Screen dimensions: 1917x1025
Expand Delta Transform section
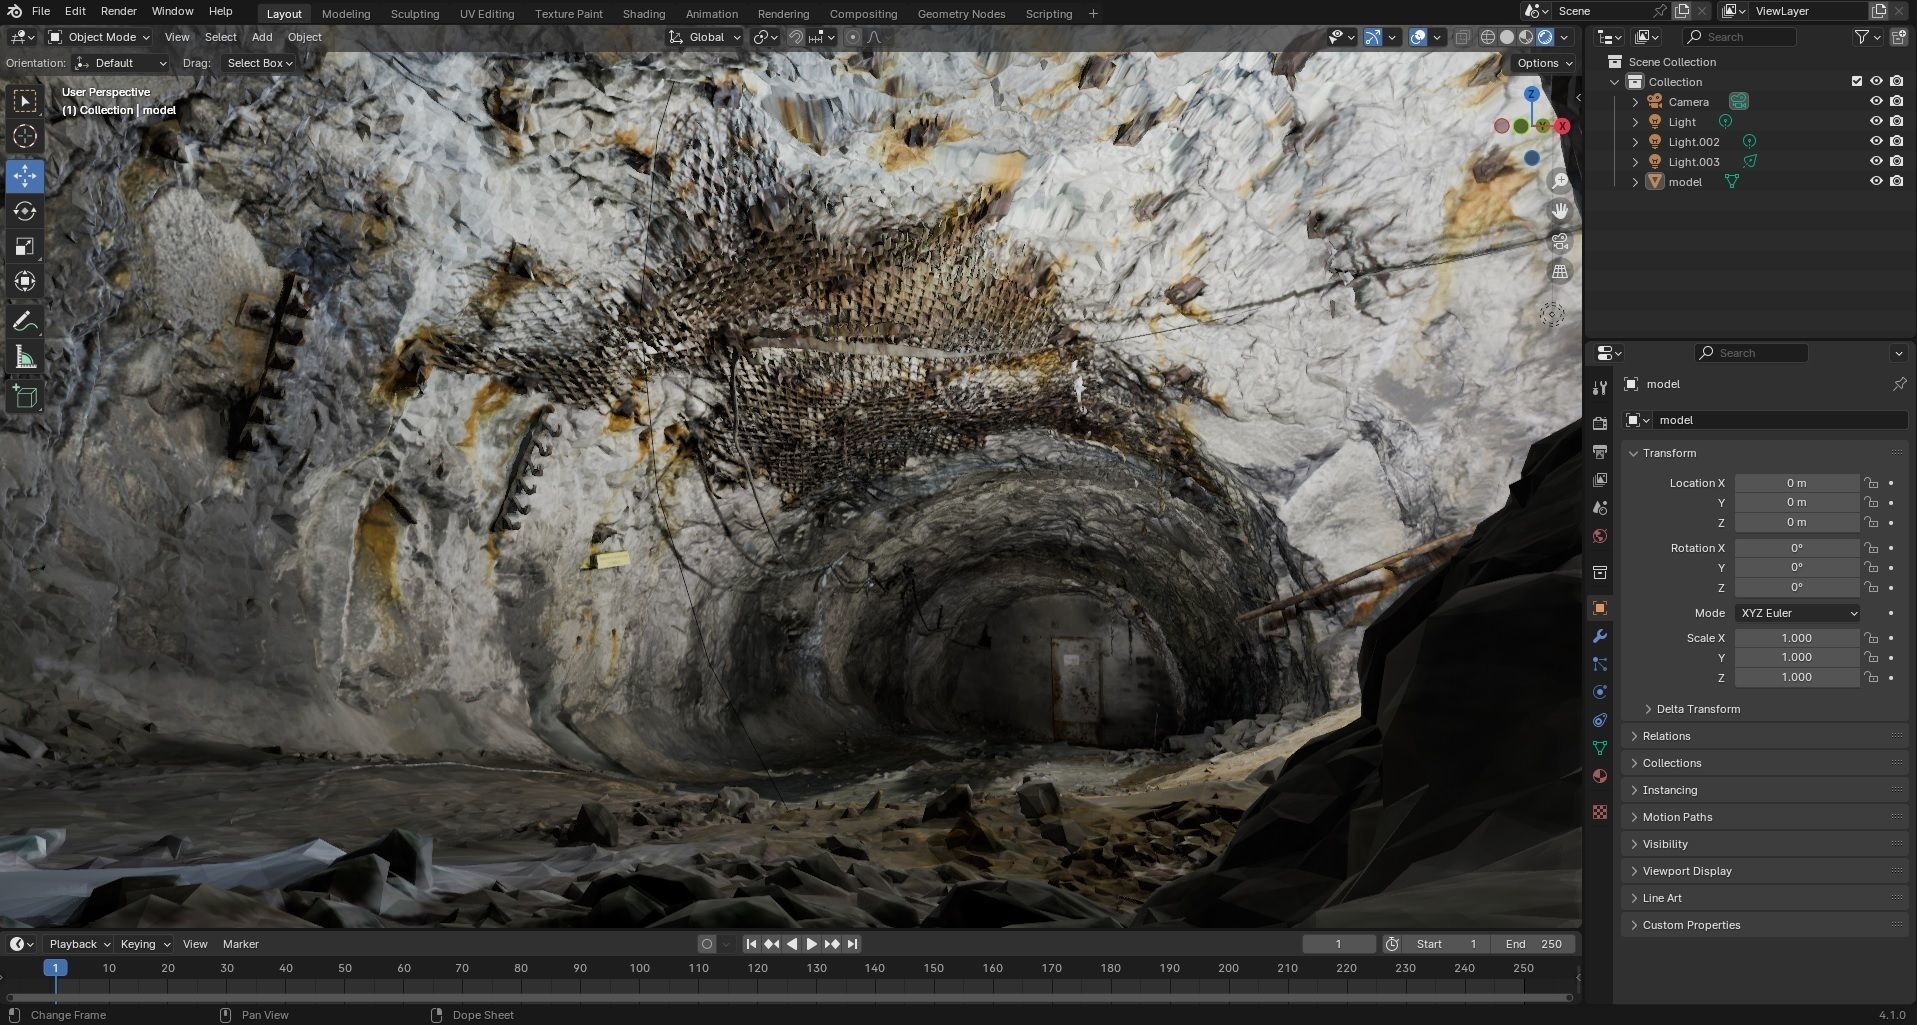pos(1698,709)
